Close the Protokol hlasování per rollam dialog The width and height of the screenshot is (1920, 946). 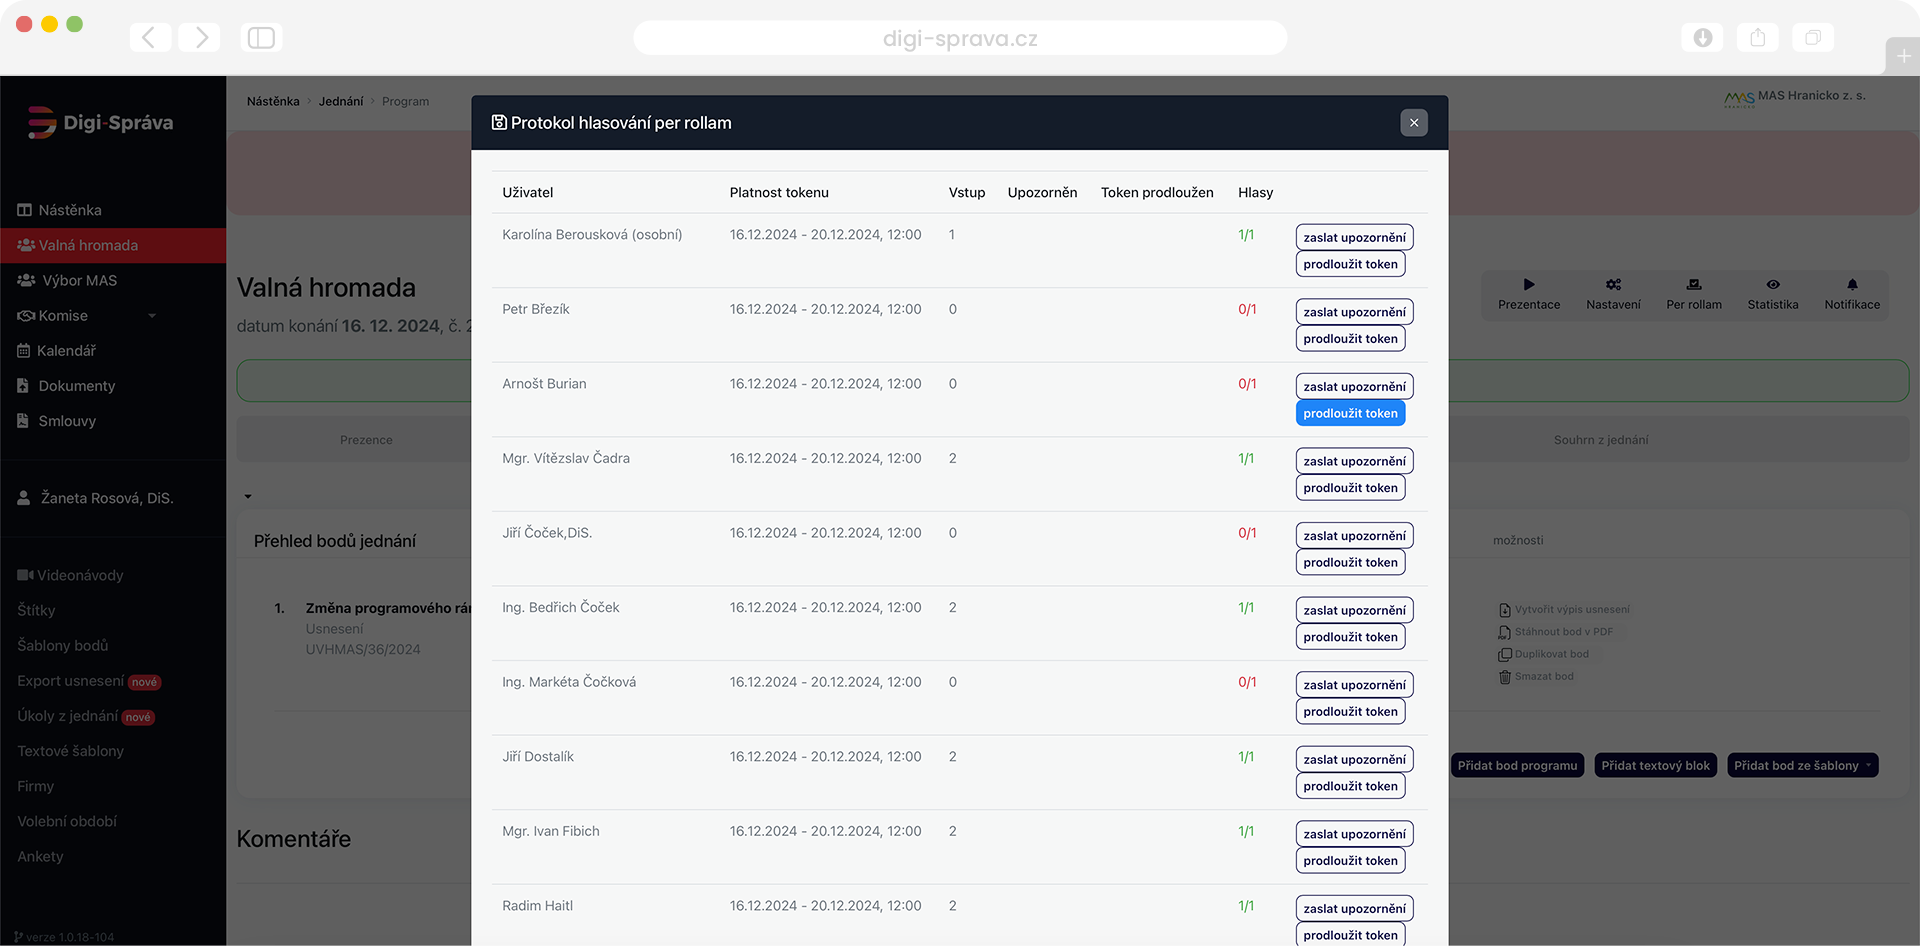[1413, 123]
